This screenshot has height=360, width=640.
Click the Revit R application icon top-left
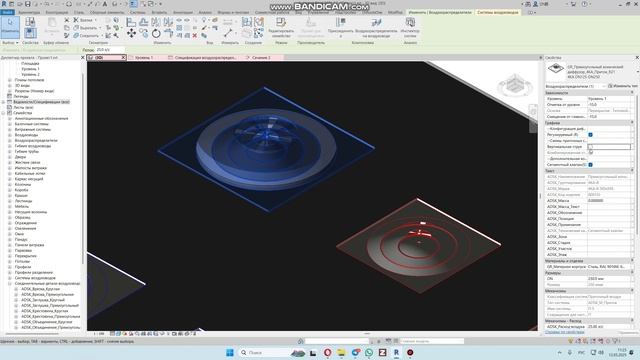(x=4, y=4)
